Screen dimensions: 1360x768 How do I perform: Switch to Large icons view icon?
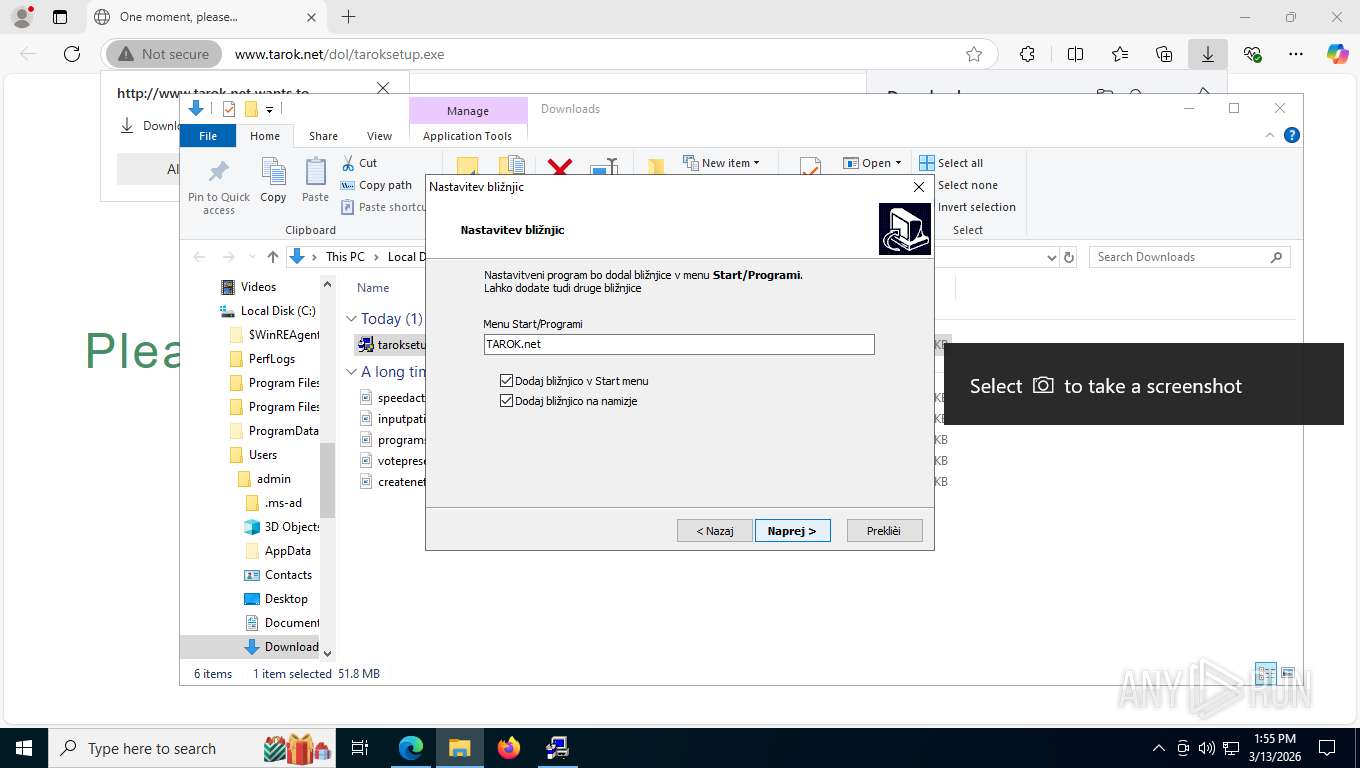1288,674
